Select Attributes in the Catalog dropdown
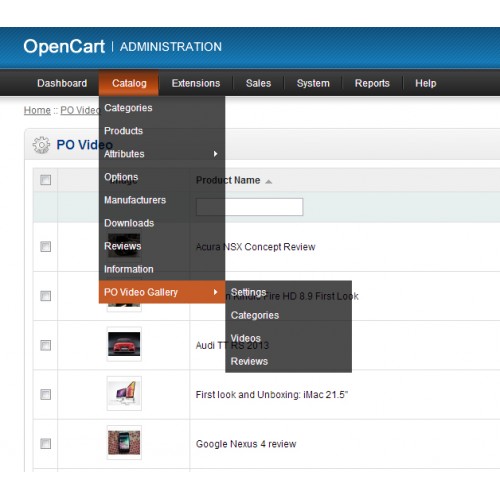Screen dimensions: 500x500 (x=162, y=154)
